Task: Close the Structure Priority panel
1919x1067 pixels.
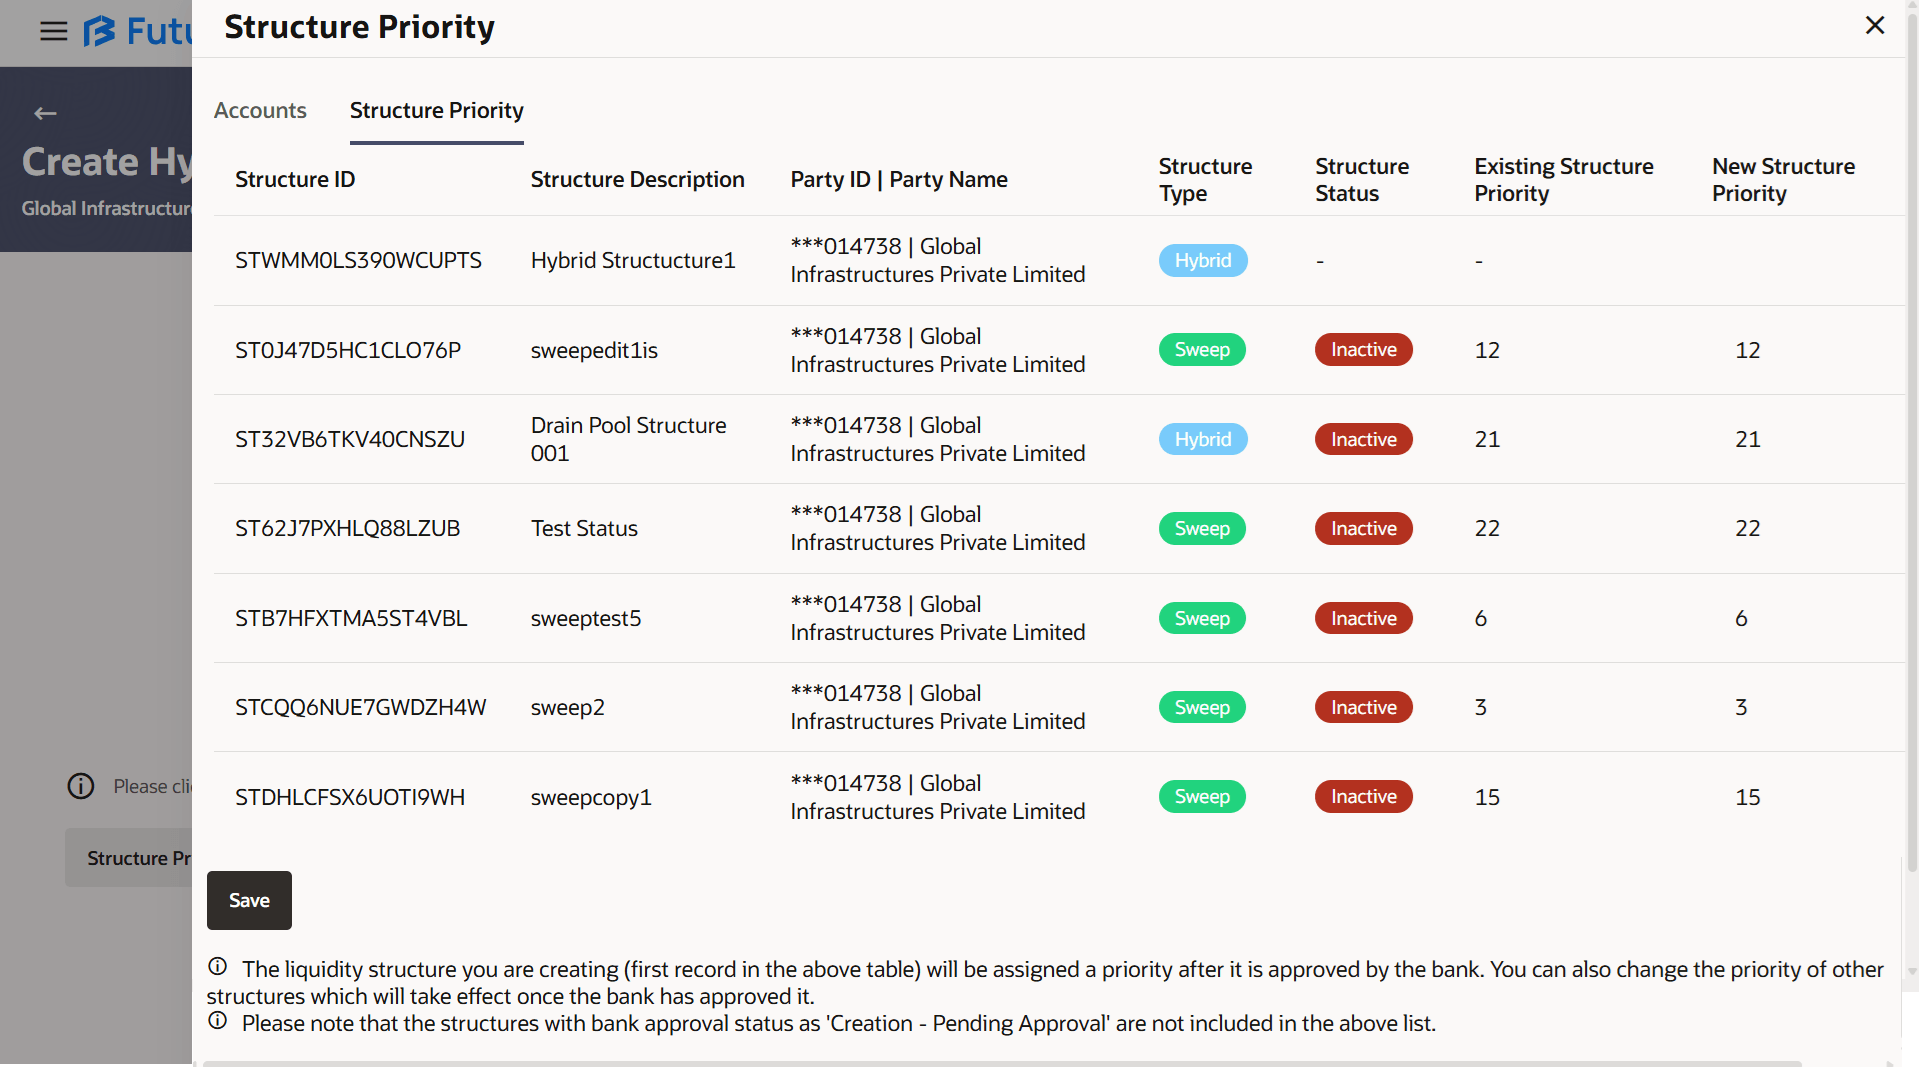Action: tap(1875, 26)
